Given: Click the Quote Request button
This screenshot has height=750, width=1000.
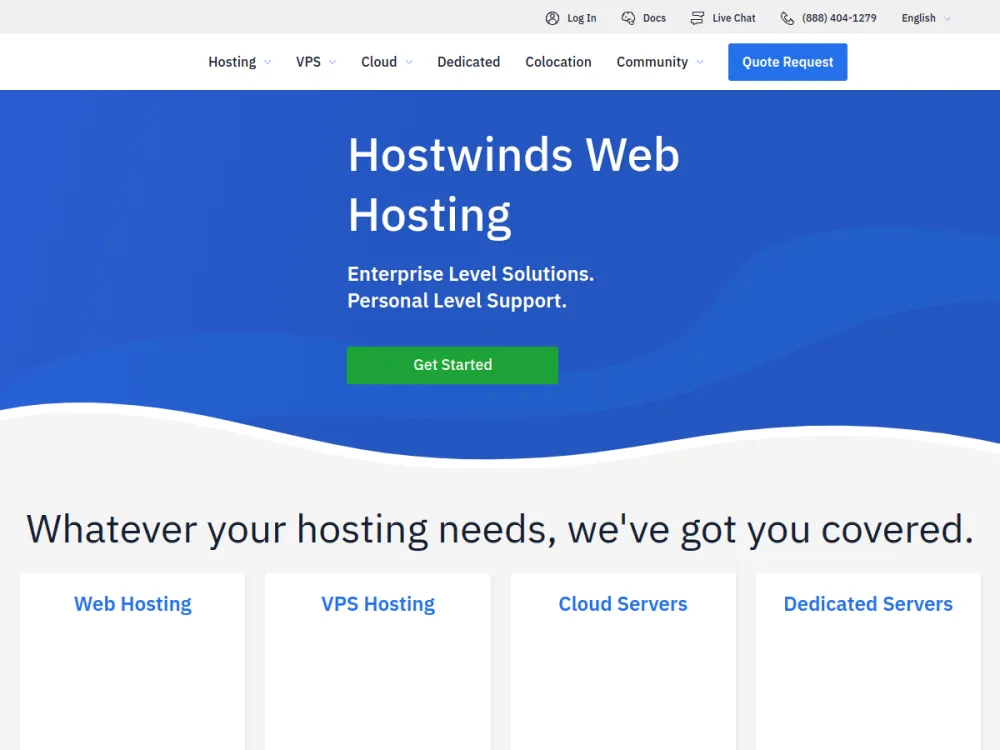Looking at the screenshot, I should (x=788, y=62).
